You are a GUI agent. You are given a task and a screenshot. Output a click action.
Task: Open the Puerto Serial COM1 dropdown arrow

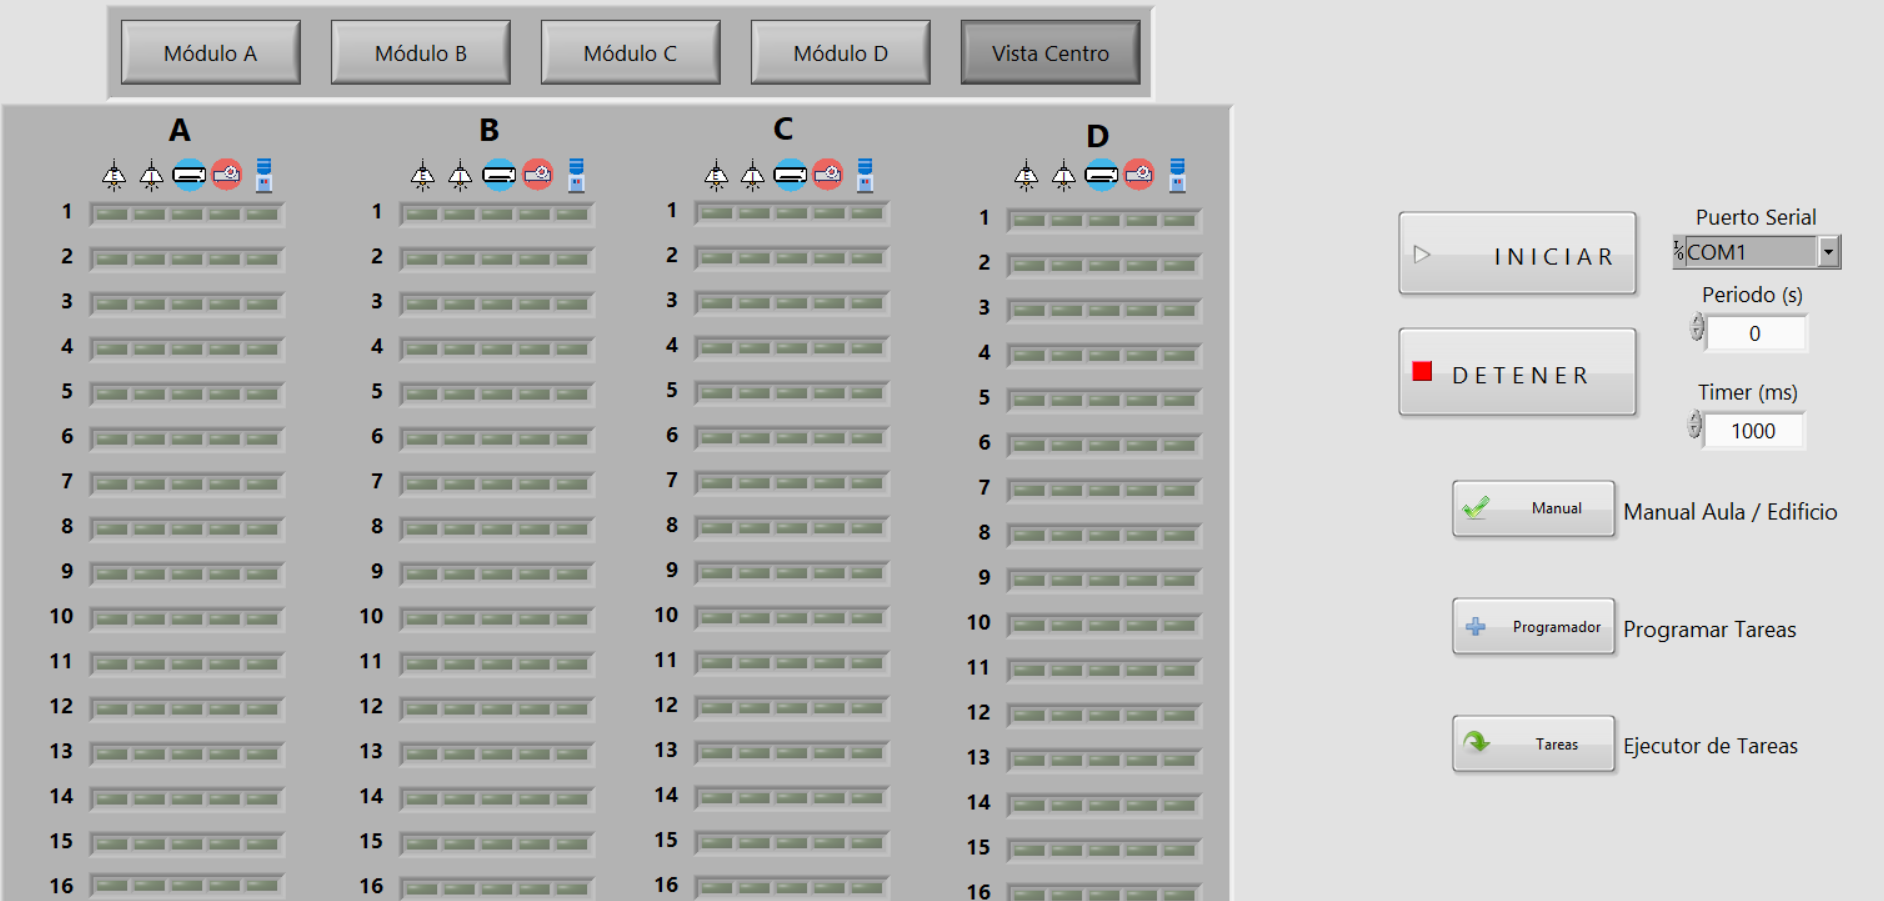tap(1828, 252)
